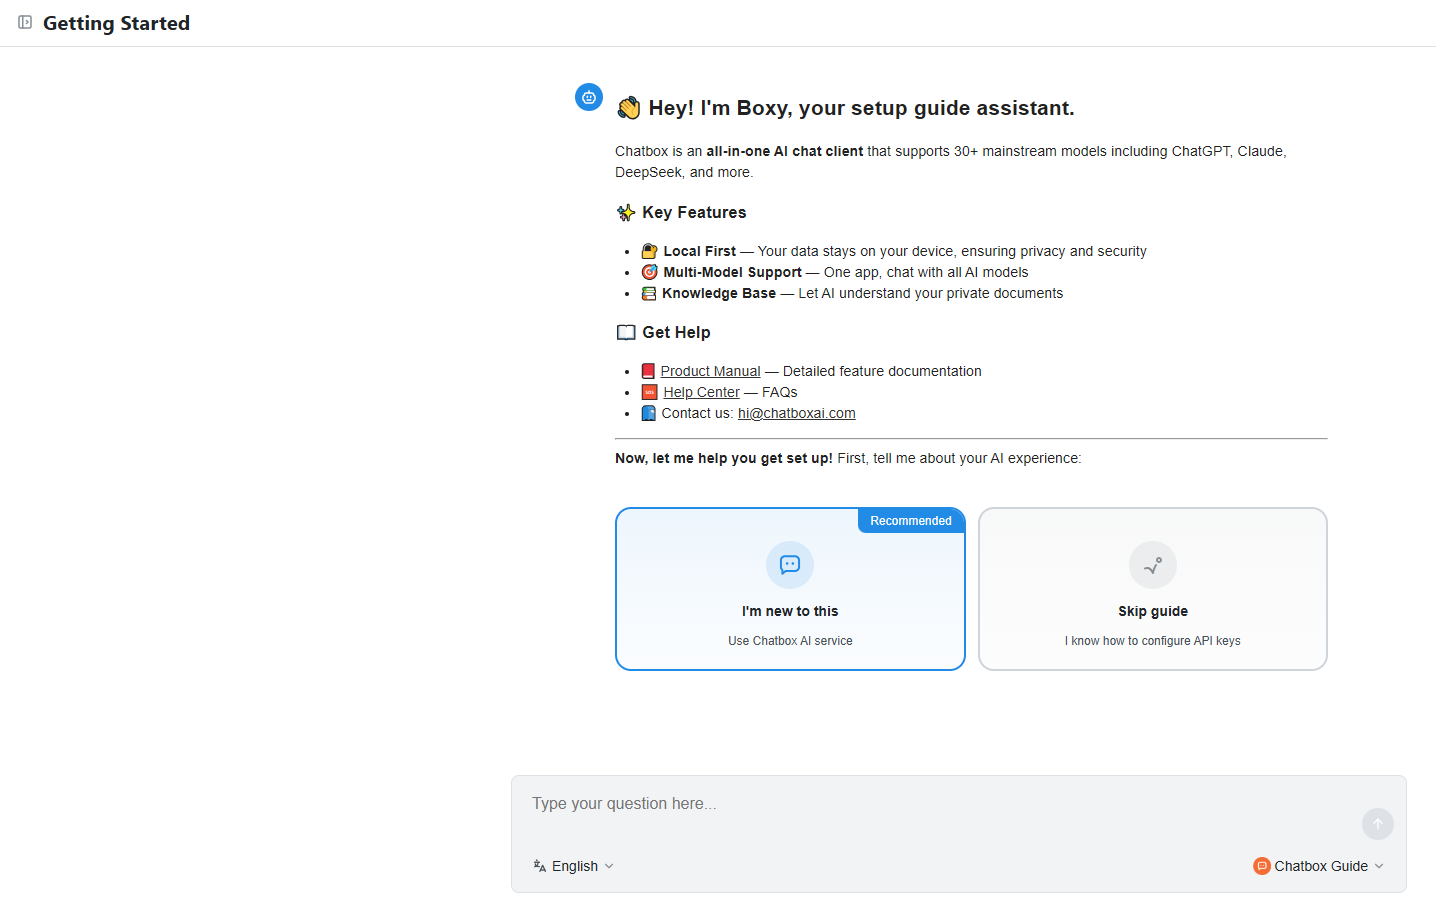
Task: Choose the "I'm new to this" option
Action: pyautogui.click(x=790, y=589)
